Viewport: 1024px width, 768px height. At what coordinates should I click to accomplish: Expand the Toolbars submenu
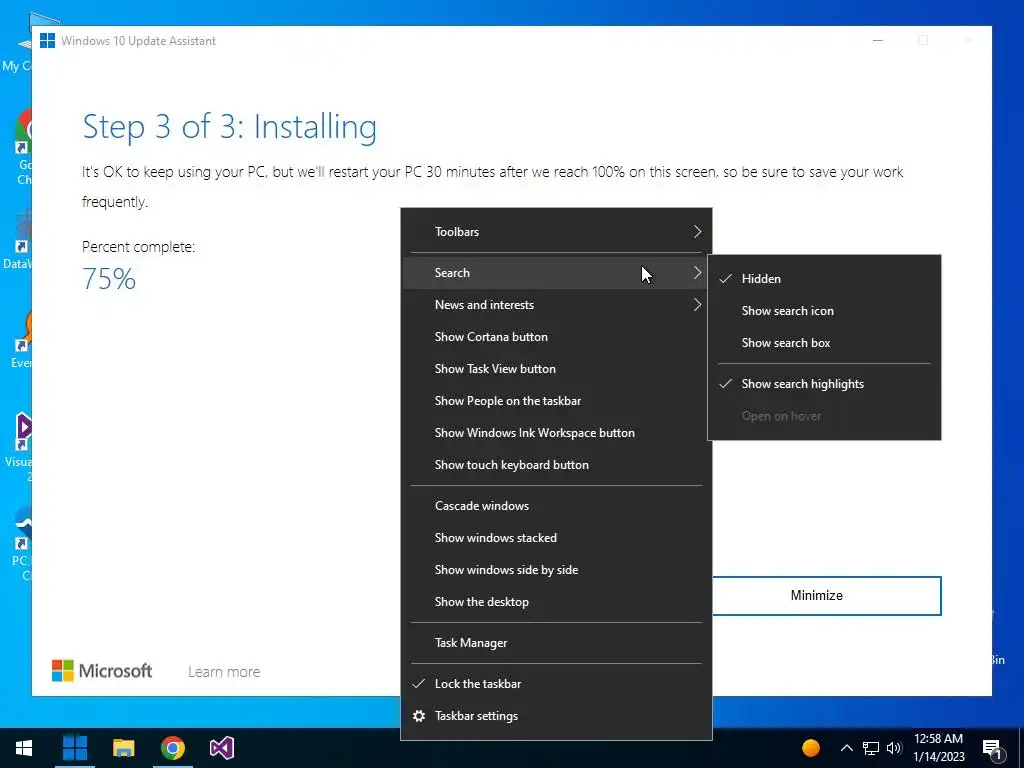click(x=556, y=232)
